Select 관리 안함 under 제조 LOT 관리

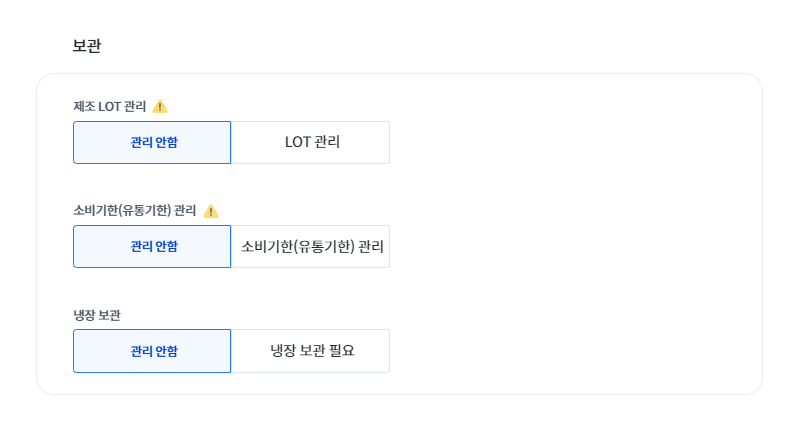[x=152, y=142]
